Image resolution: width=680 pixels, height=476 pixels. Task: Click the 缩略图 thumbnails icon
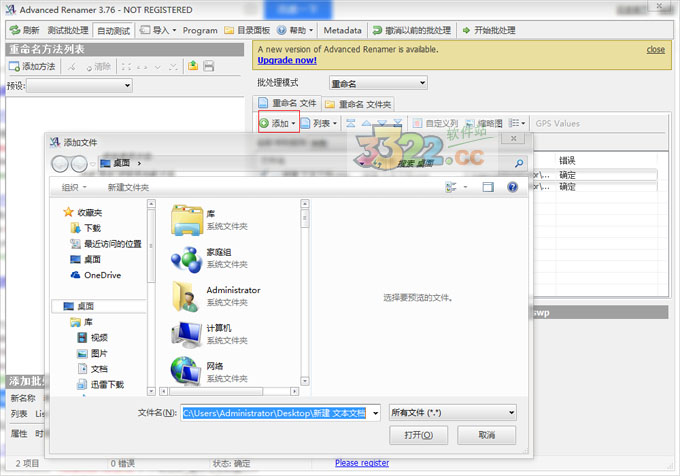tap(470, 124)
